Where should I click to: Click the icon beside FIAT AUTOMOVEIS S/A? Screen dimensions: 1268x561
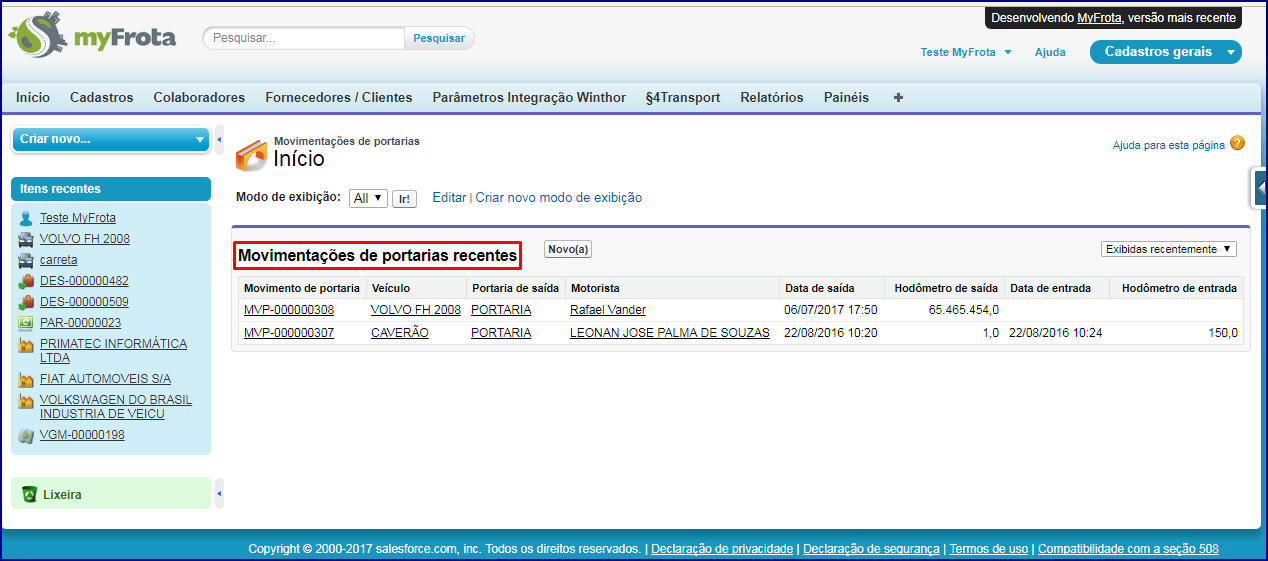pos(26,380)
